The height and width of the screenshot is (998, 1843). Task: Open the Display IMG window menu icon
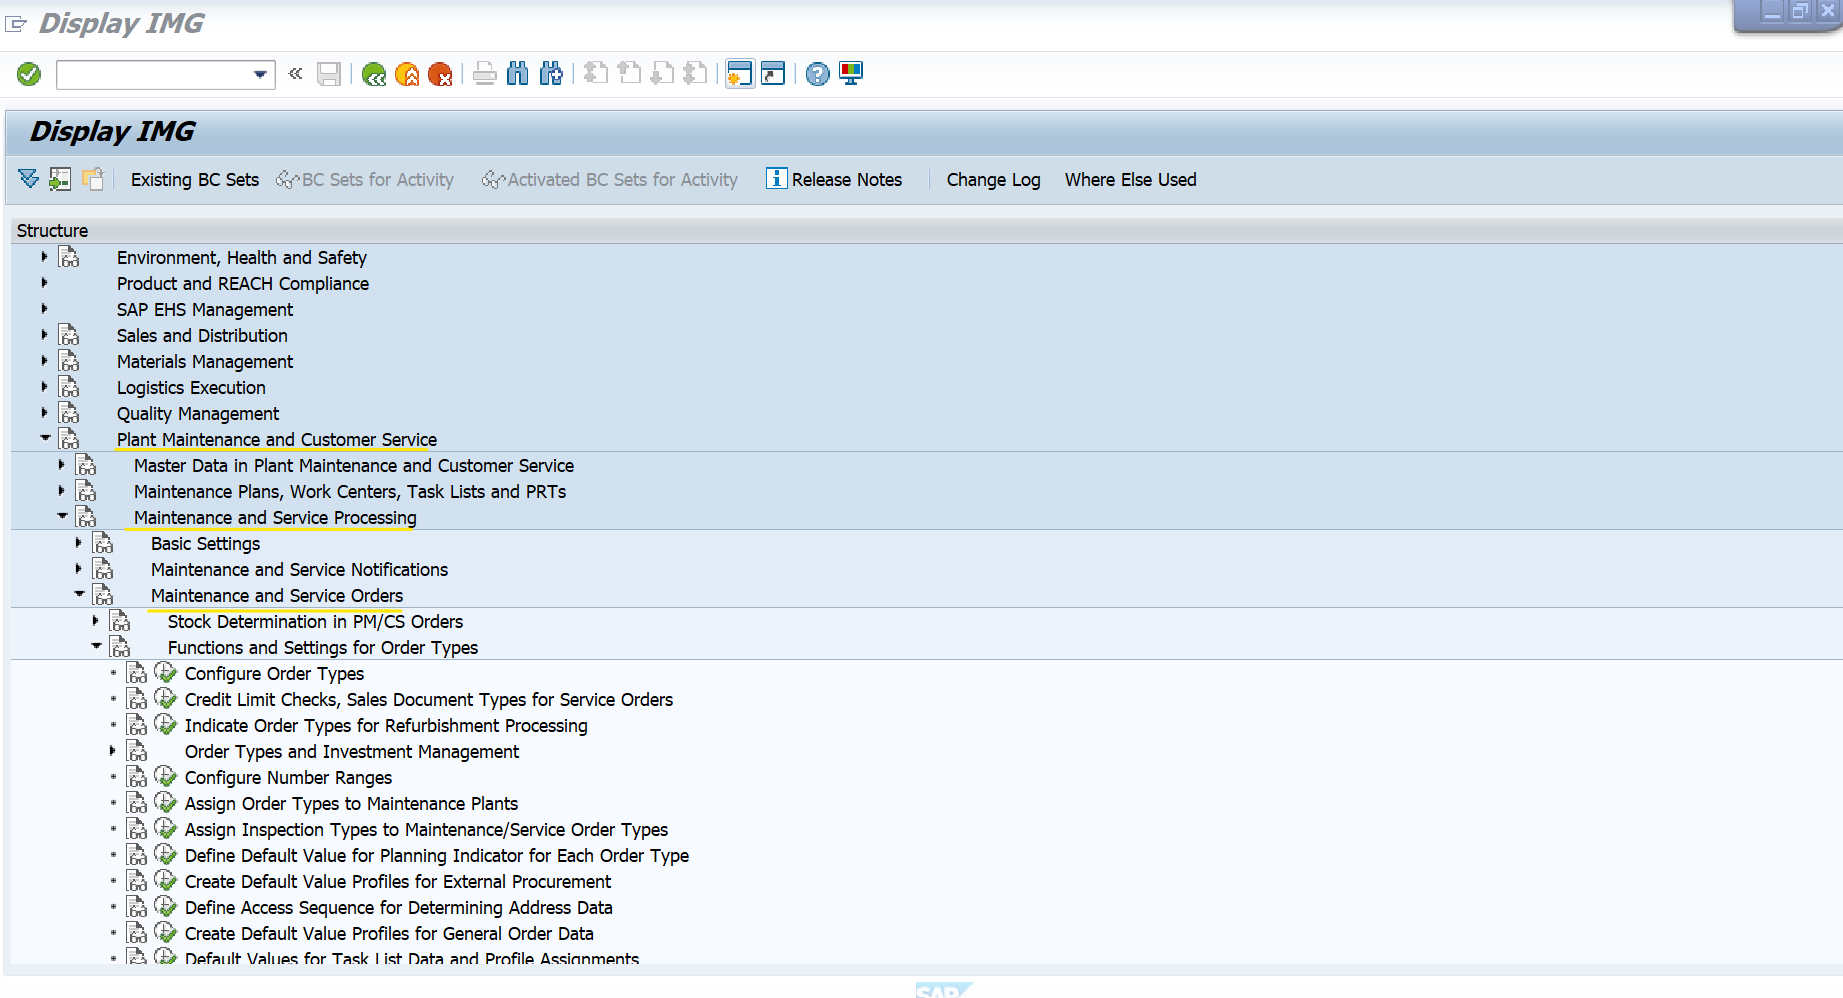tap(16, 24)
